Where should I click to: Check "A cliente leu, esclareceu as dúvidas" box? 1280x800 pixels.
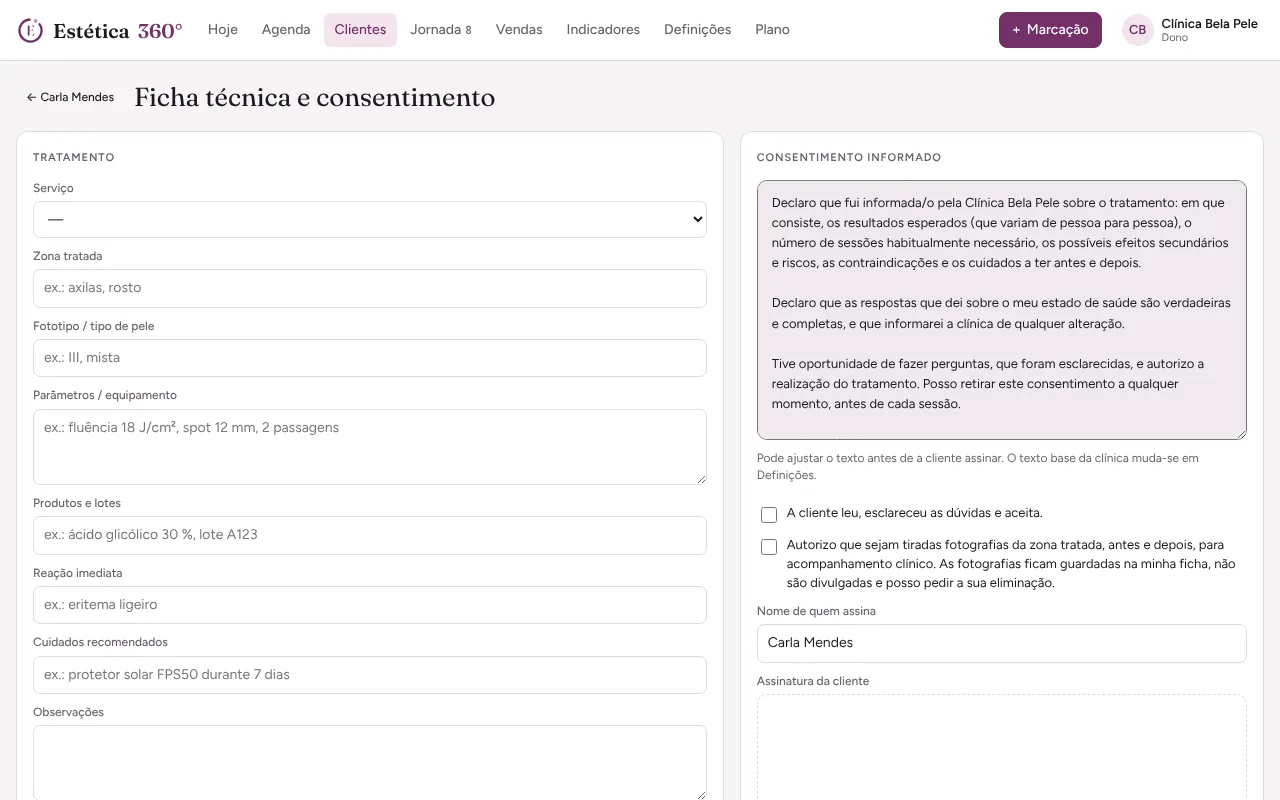coord(769,515)
